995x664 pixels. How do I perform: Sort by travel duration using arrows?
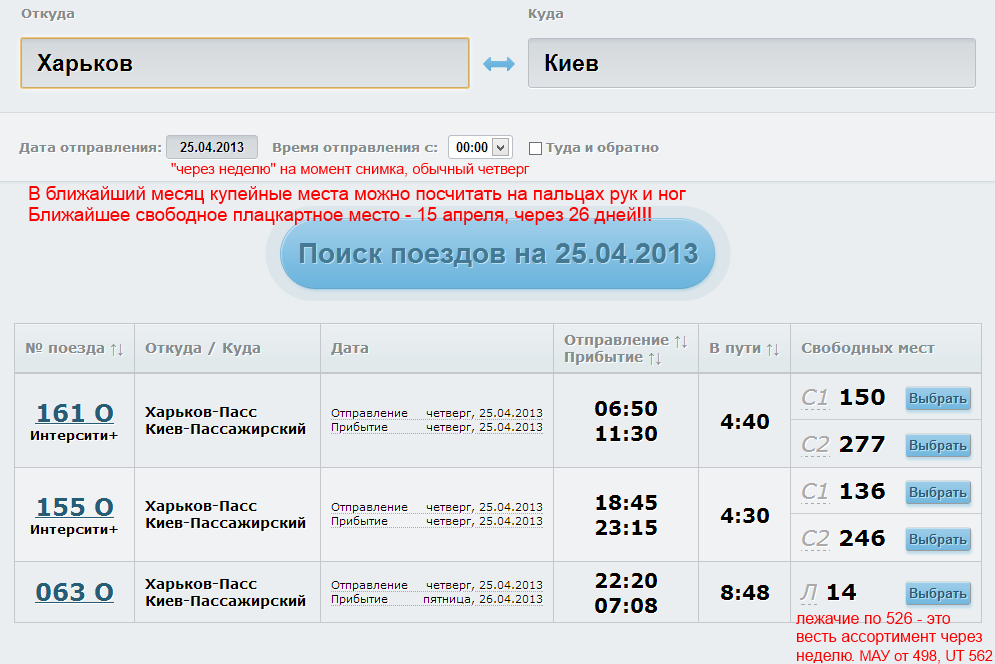[x=772, y=349]
